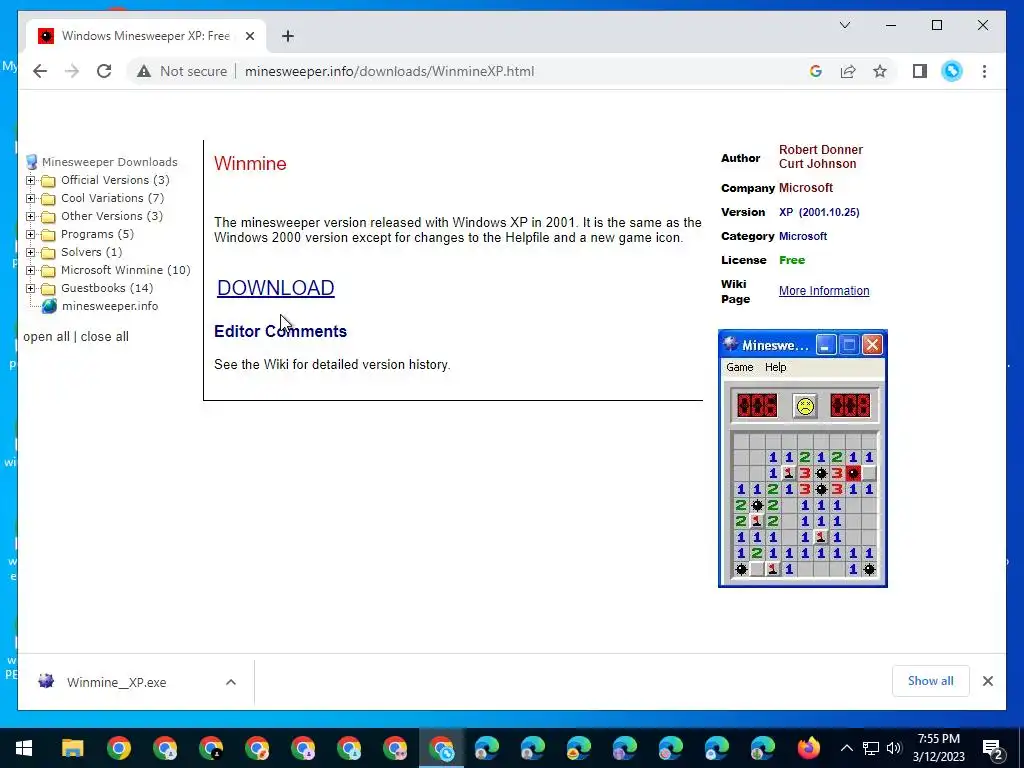The height and width of the screenshot is (768, 1024).
Task: Open the tab search chevron
Action: (844, 25)
